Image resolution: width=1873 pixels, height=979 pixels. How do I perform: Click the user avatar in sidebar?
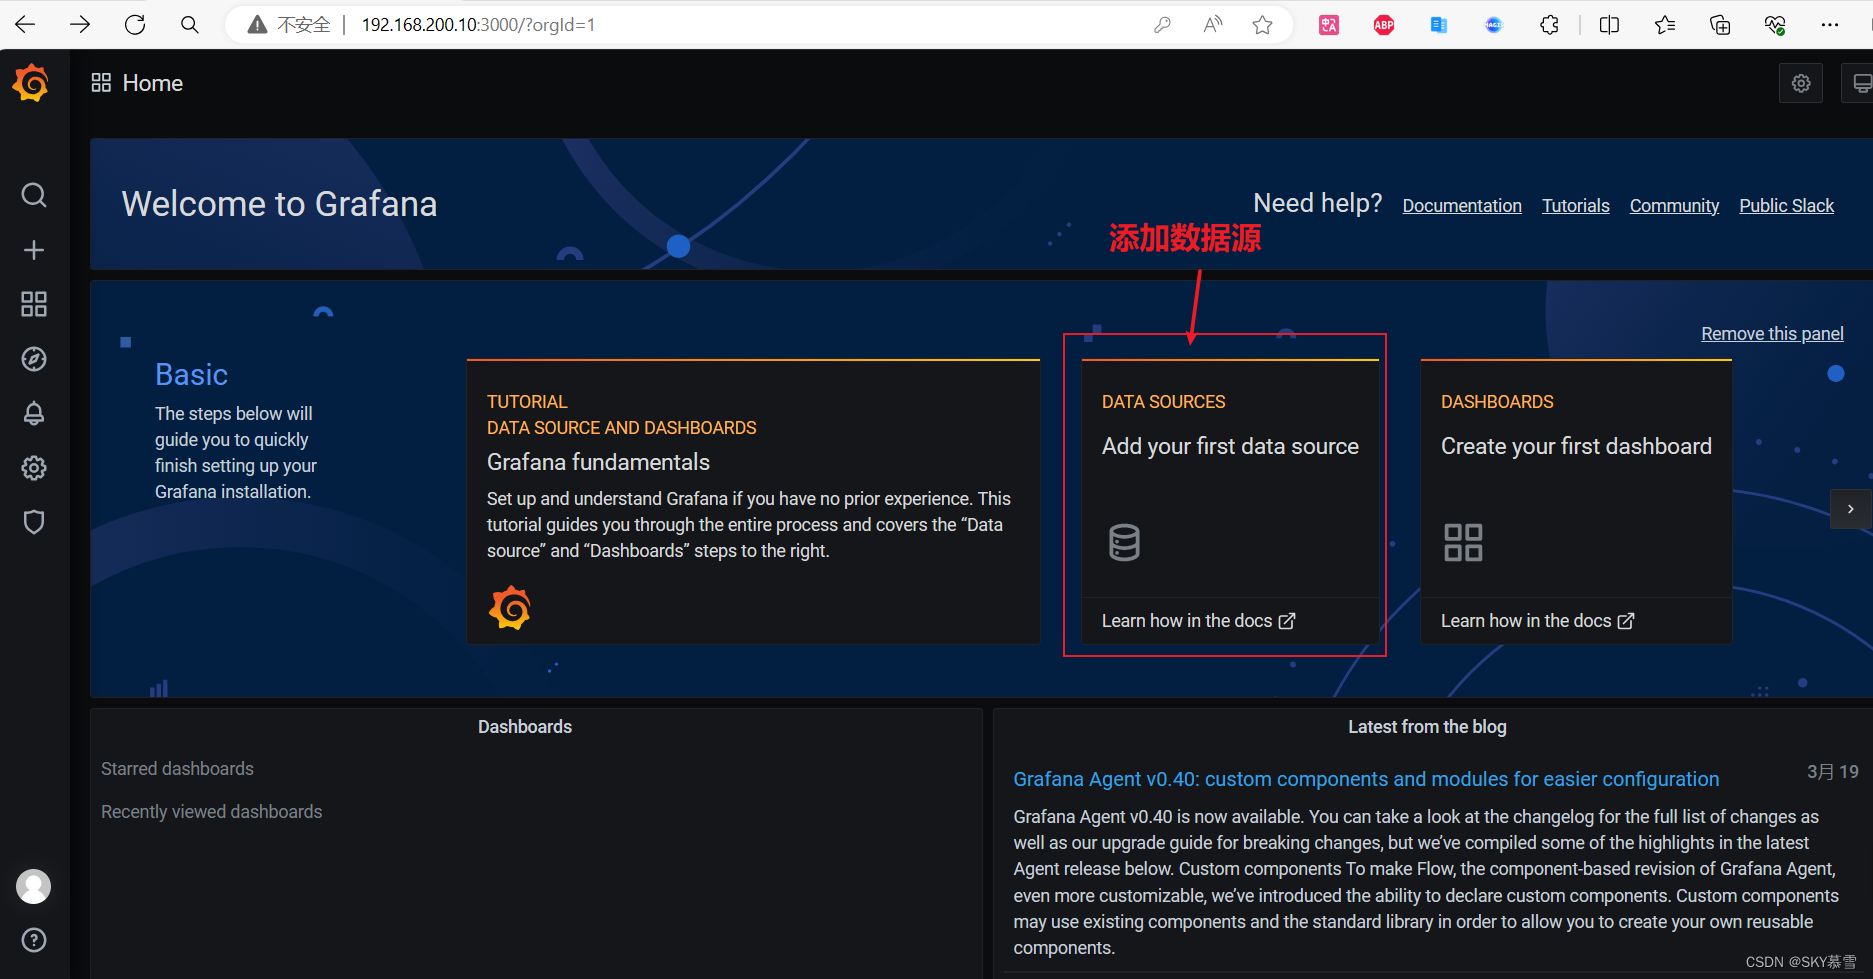pos(34,886)
